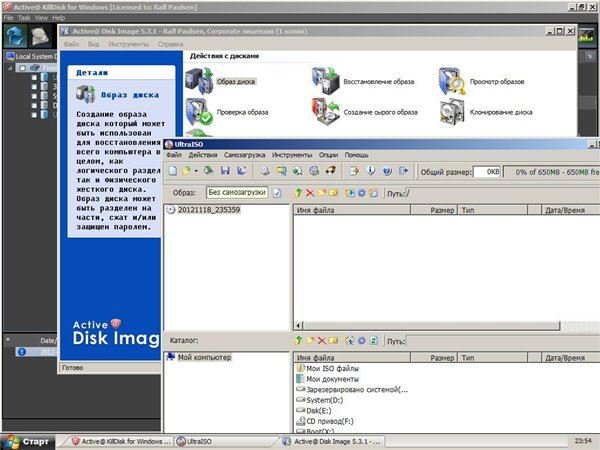Viewport: 600px width, 450px height.
Task: Select CD привод(F:) in the file list
Action: tap(330, 421)
